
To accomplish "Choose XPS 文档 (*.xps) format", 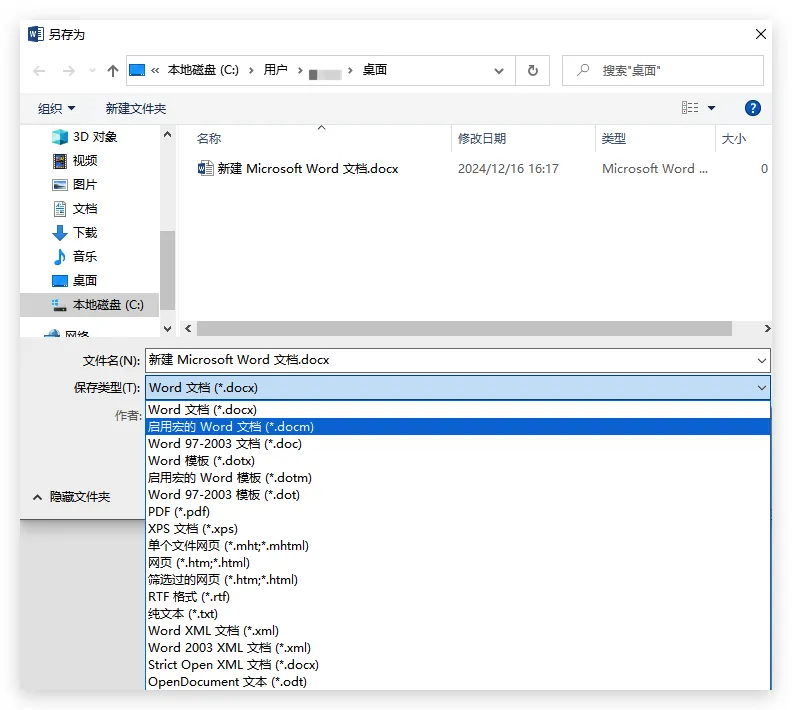I will tap(458, 529).
